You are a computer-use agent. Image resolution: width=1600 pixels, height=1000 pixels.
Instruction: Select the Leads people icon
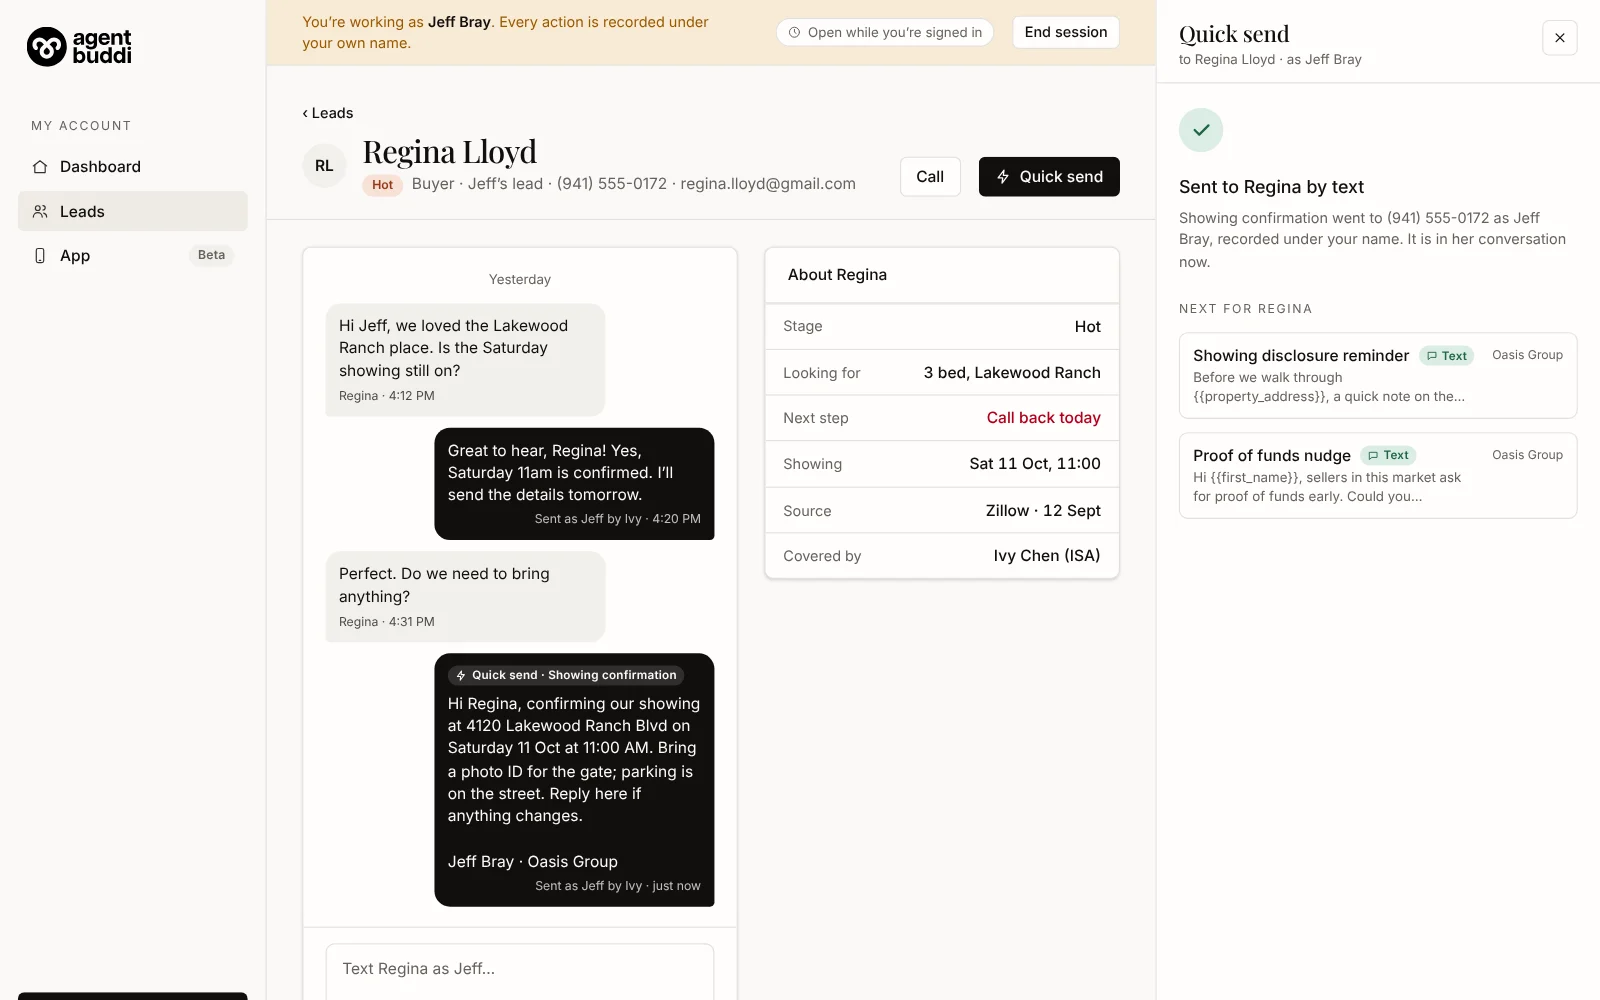pyautogui.click(x=40, y=212)
